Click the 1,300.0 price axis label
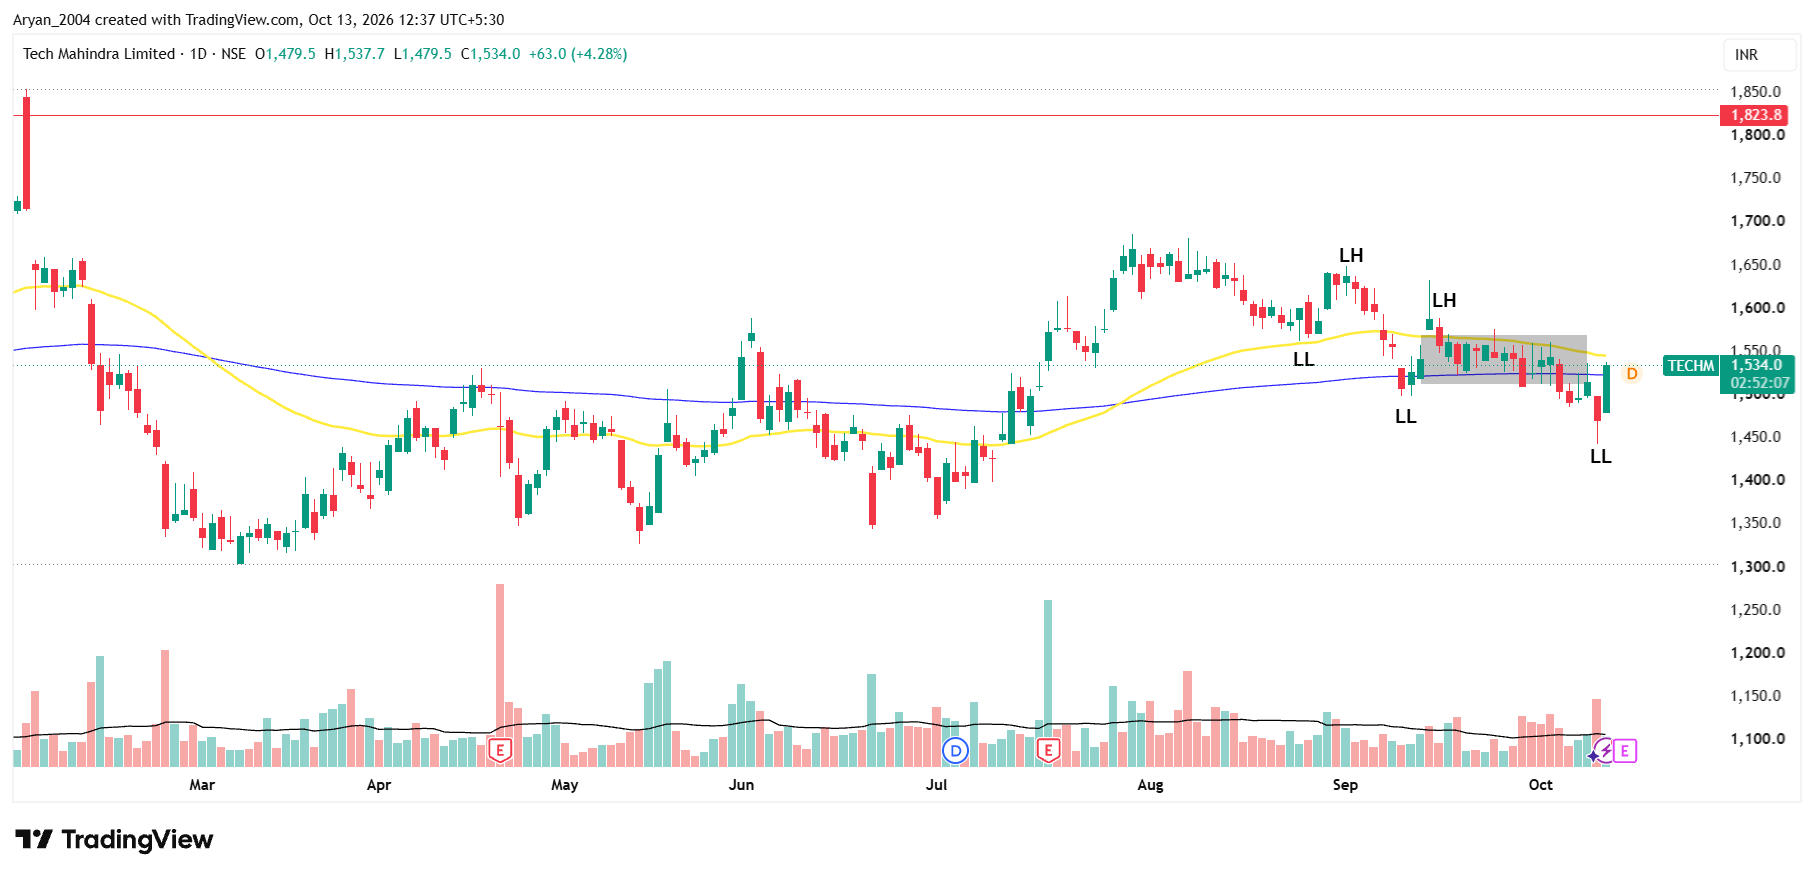1814x877 pixels. (x=1757, y=567)
